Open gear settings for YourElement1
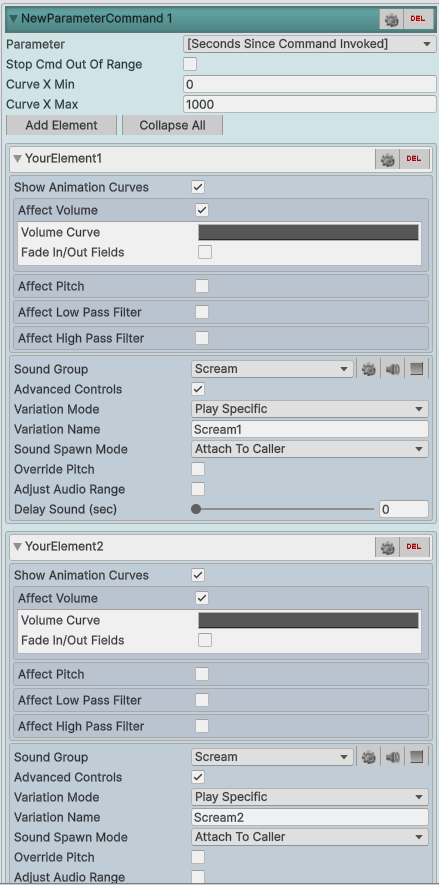Image resolution: width=439 pixels, height=885 pixels. coord(388,159)
